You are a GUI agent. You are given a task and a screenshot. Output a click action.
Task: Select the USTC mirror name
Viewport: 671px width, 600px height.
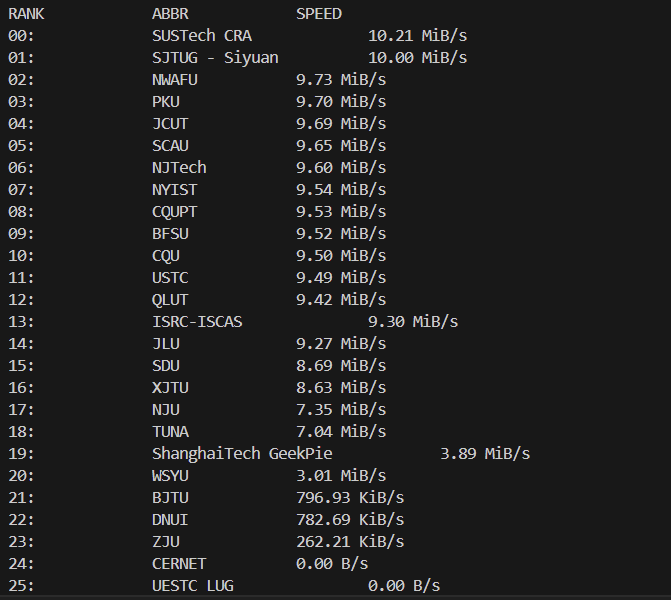tap(170, 278)
